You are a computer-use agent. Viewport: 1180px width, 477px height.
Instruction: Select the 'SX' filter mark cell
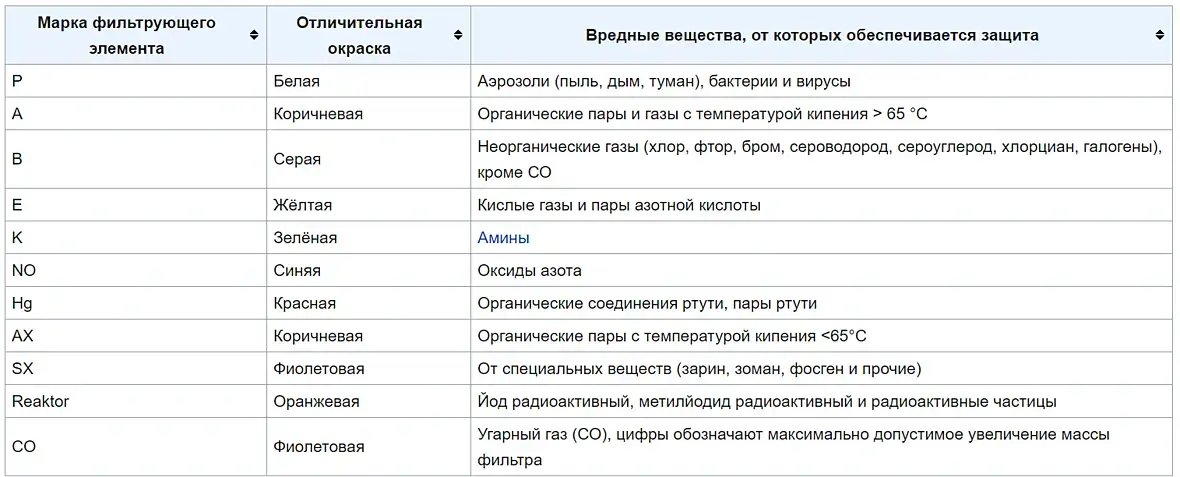tap(23, 368)
